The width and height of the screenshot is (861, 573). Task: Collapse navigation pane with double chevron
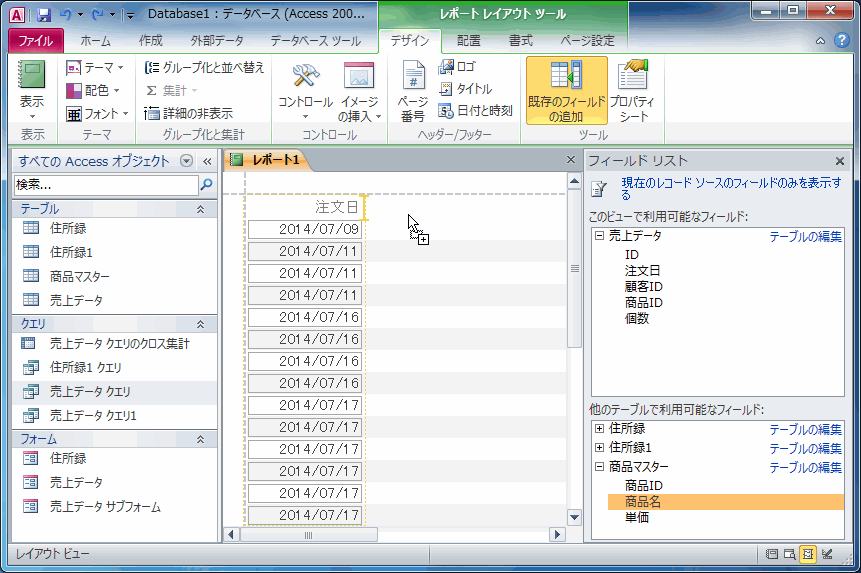(207, 161)
